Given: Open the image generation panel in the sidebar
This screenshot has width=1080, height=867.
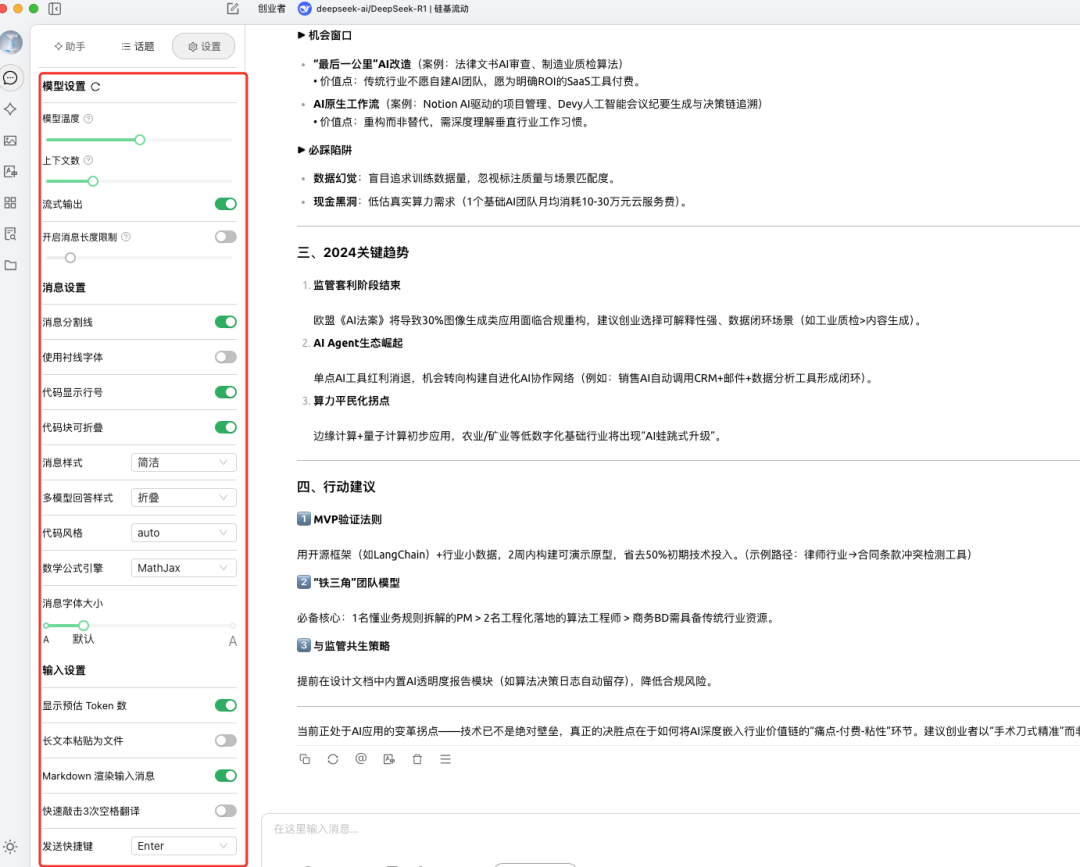Looking at the screenshot, I should pyautogui.click(x=10, y=141).
